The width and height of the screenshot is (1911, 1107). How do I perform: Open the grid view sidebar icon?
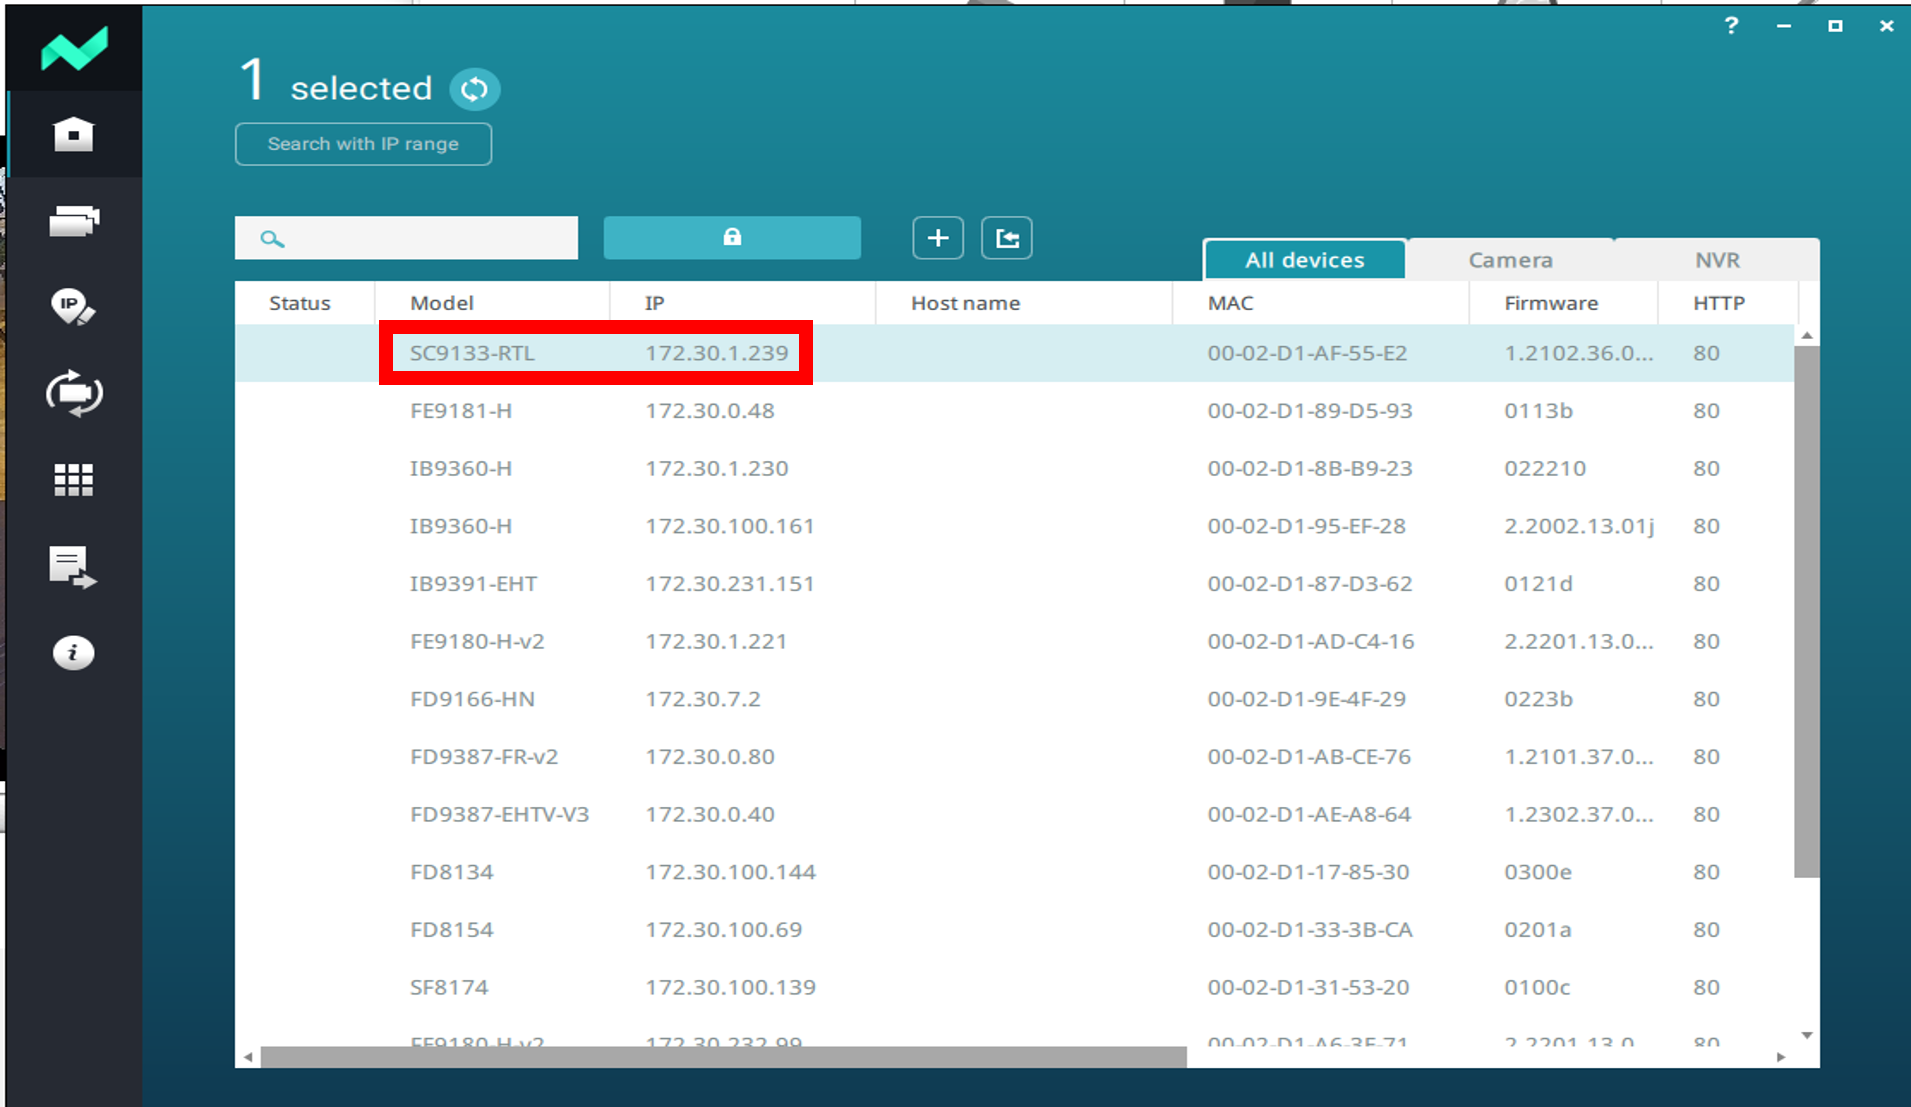pyautogui.click(x=73, y=480)
